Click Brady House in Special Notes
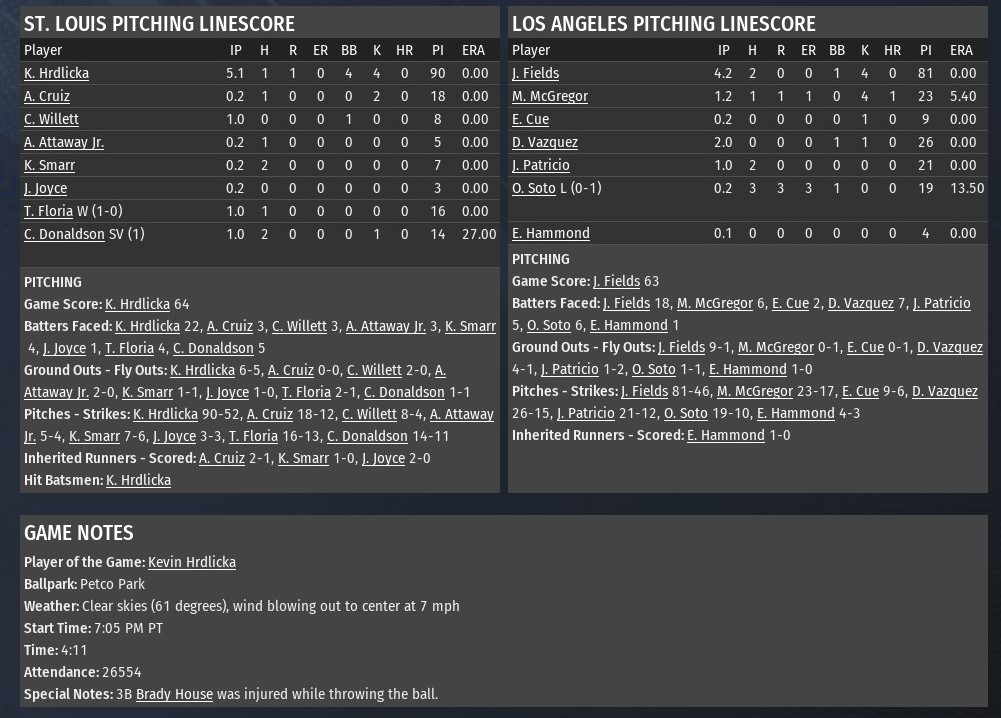 coord(174,694)
